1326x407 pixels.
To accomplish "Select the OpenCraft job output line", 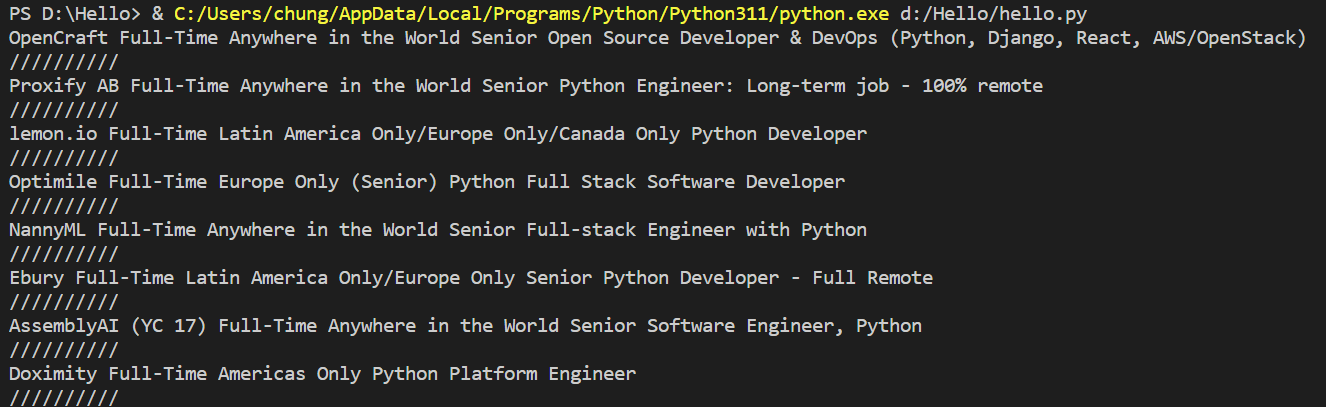I will [658, 38].
